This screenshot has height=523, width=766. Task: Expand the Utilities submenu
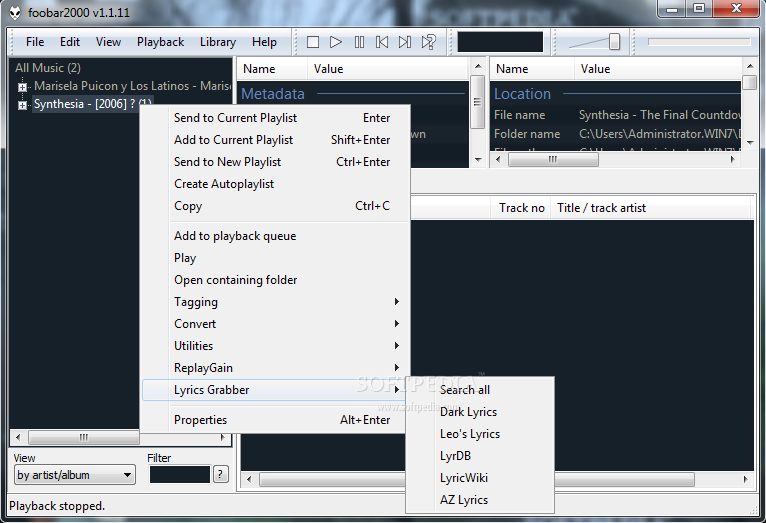coord(276,346)
